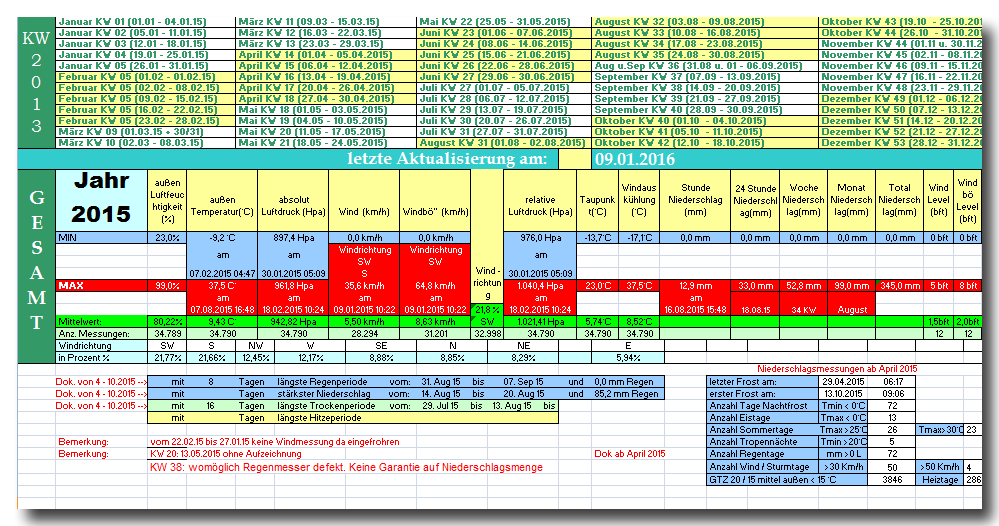This screenshot has width=999, height=526.
Task: Open Juli KW 28 (06.07 - 12.07.2015) week
Action: tap(494, 99)
